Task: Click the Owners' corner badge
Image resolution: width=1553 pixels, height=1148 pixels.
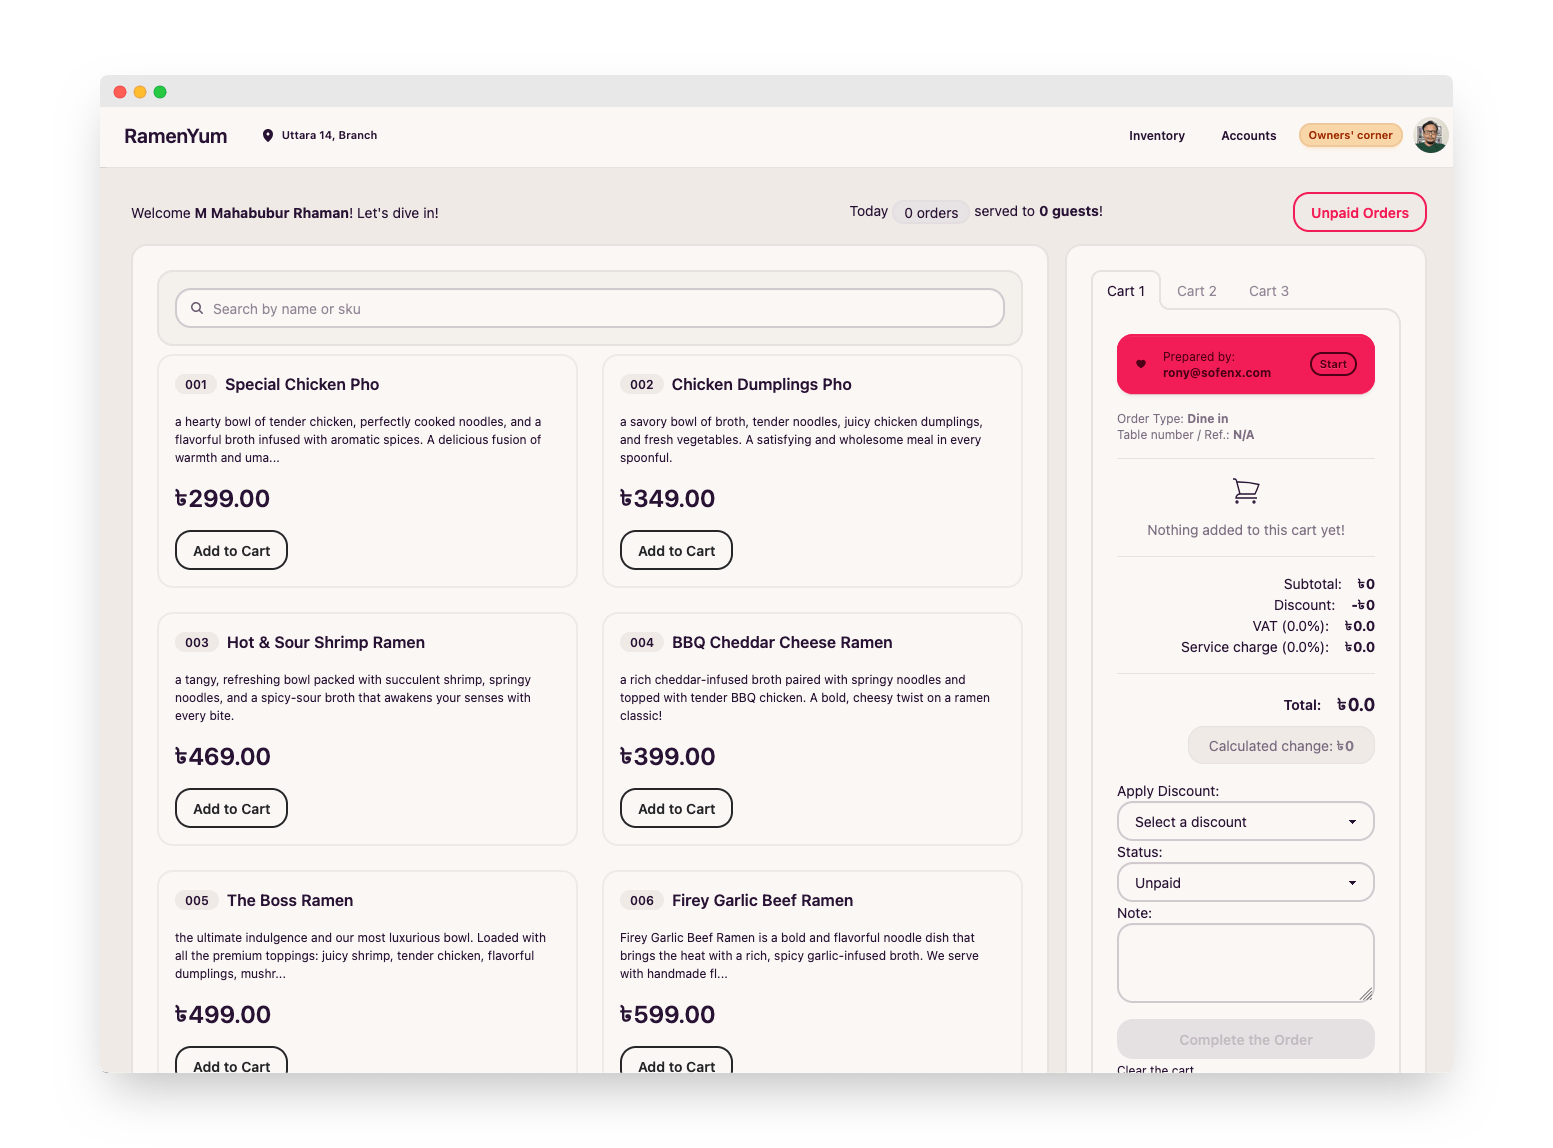Action: [1350, 135]
